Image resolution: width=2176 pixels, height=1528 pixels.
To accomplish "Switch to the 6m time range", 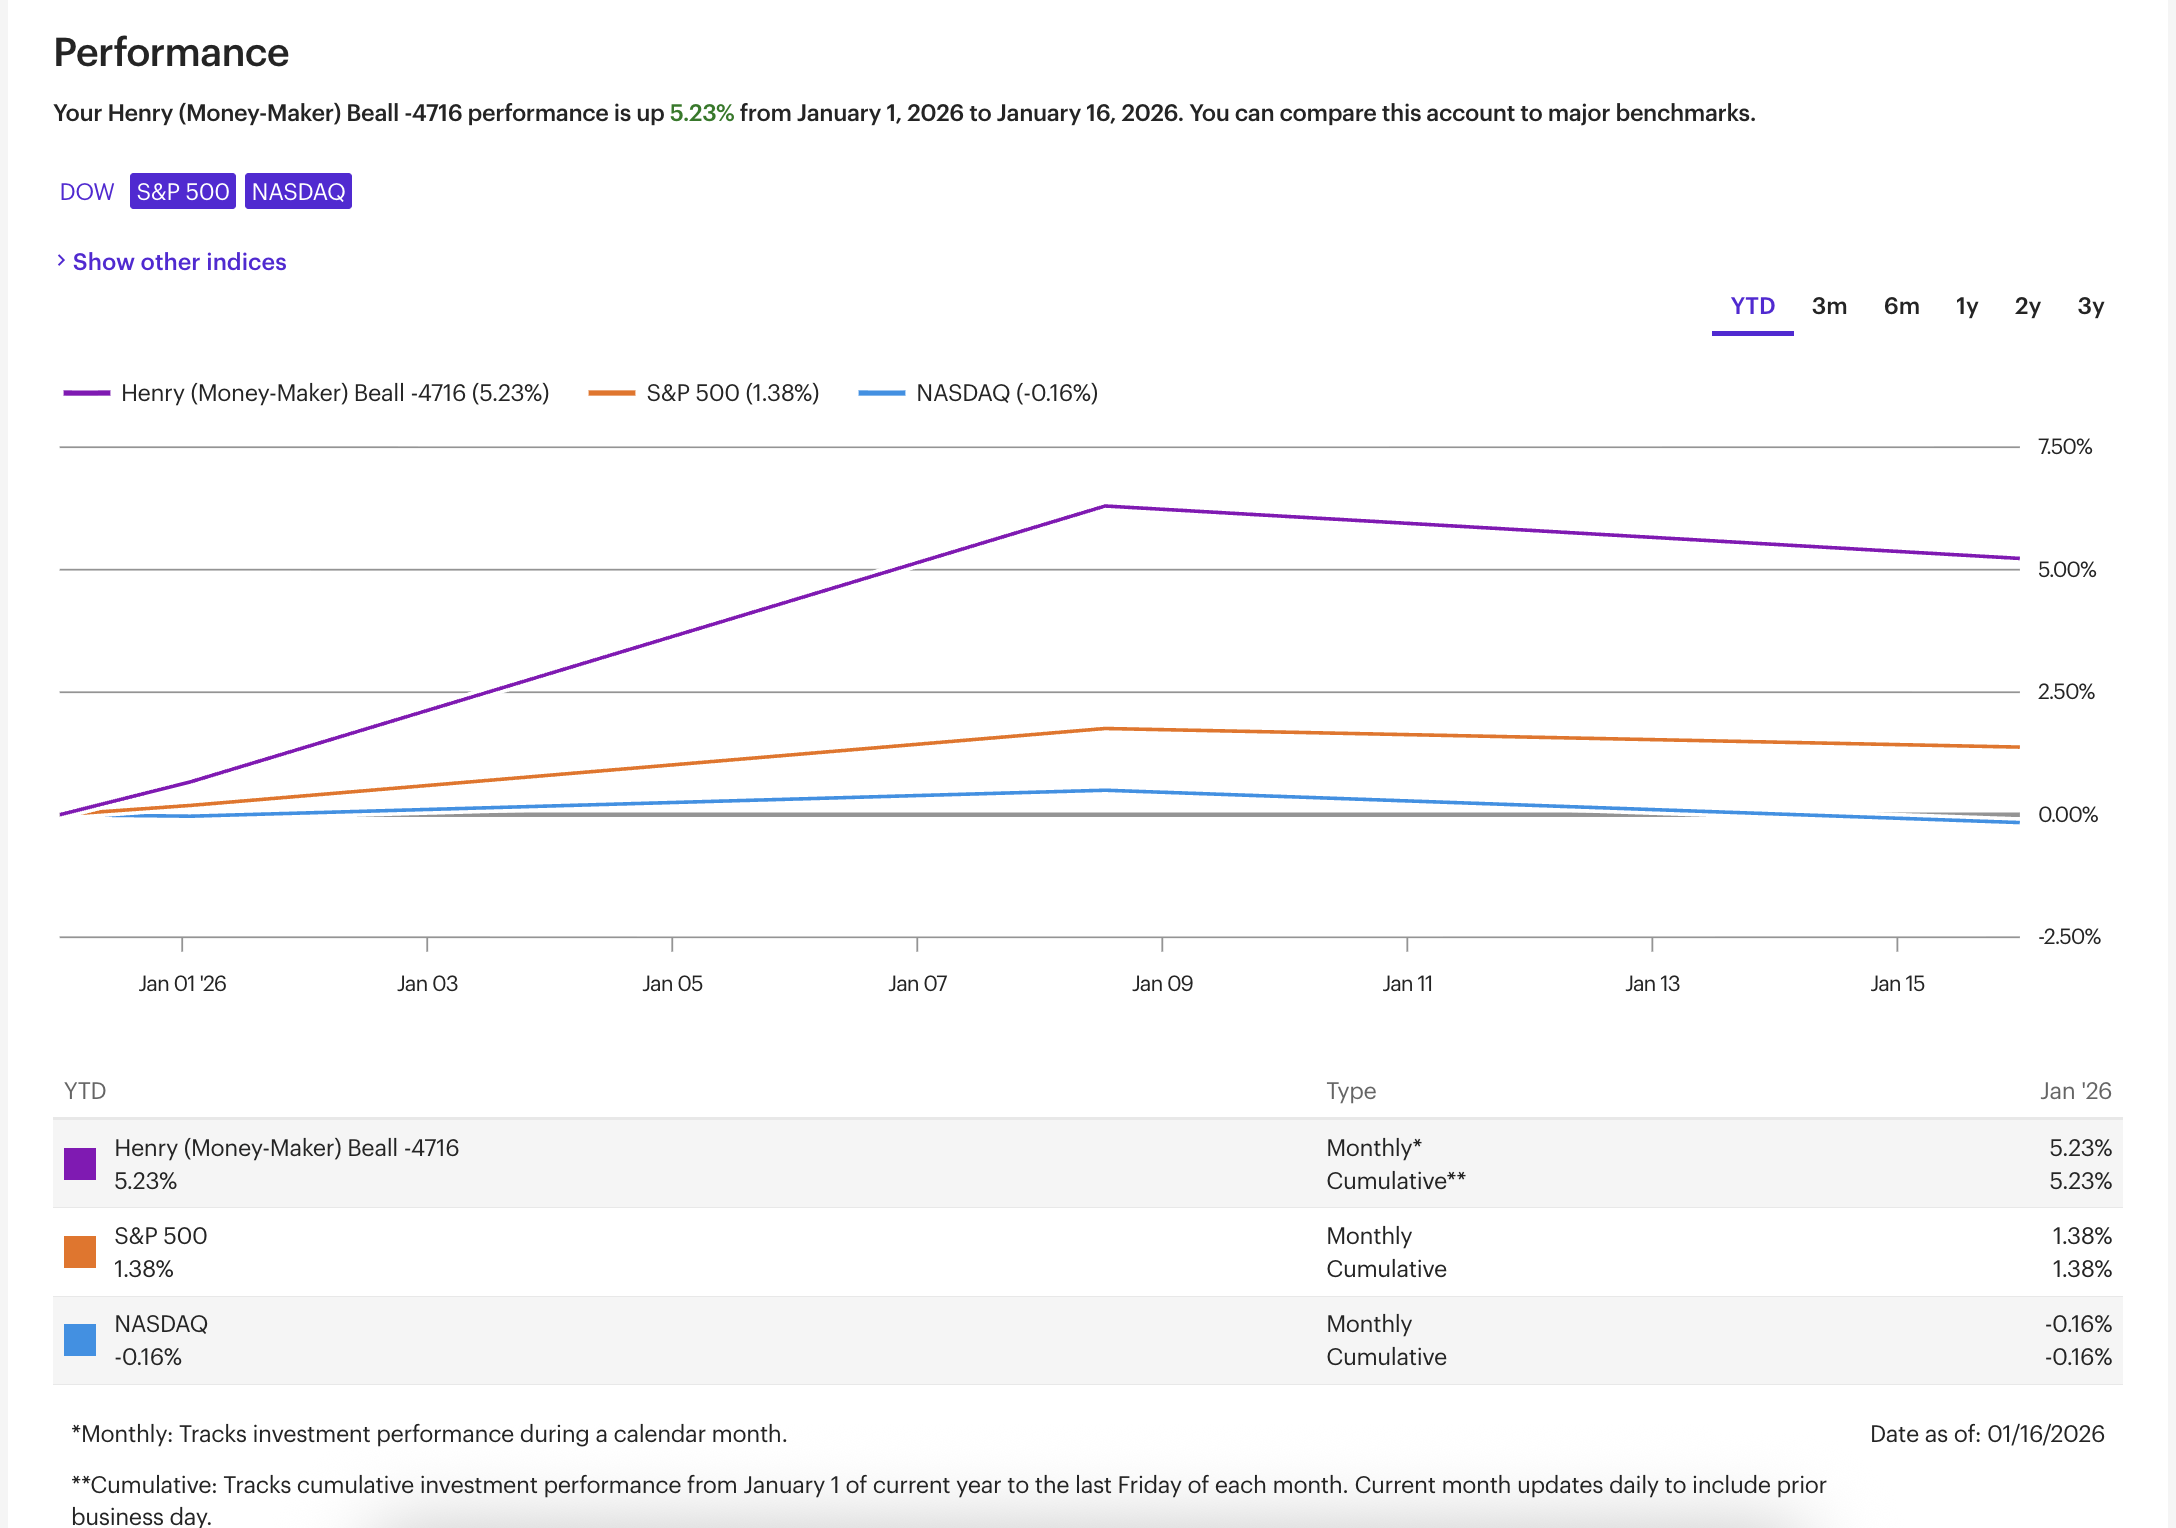I will click(x=1901, y=306).
